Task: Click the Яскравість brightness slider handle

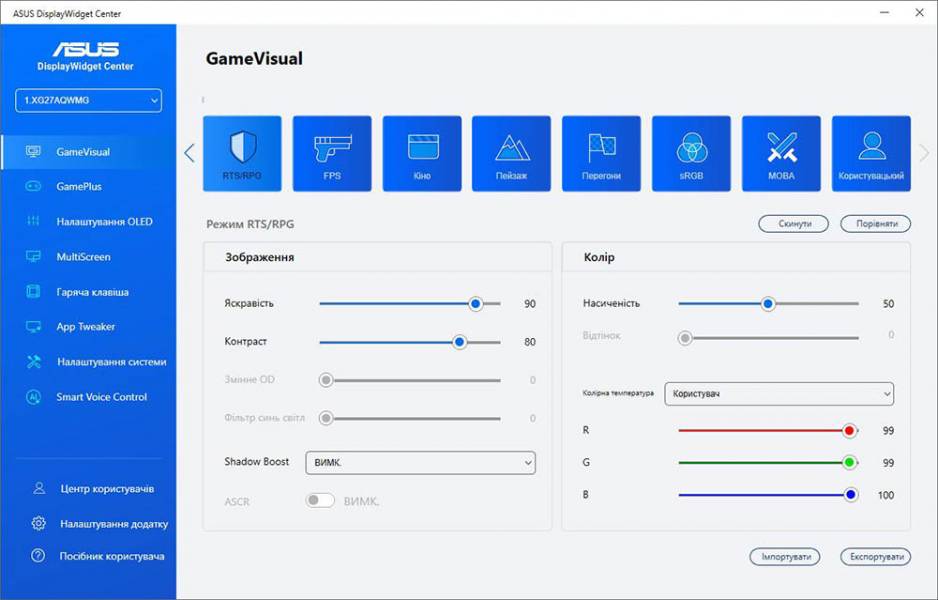Action: (476, 304)
